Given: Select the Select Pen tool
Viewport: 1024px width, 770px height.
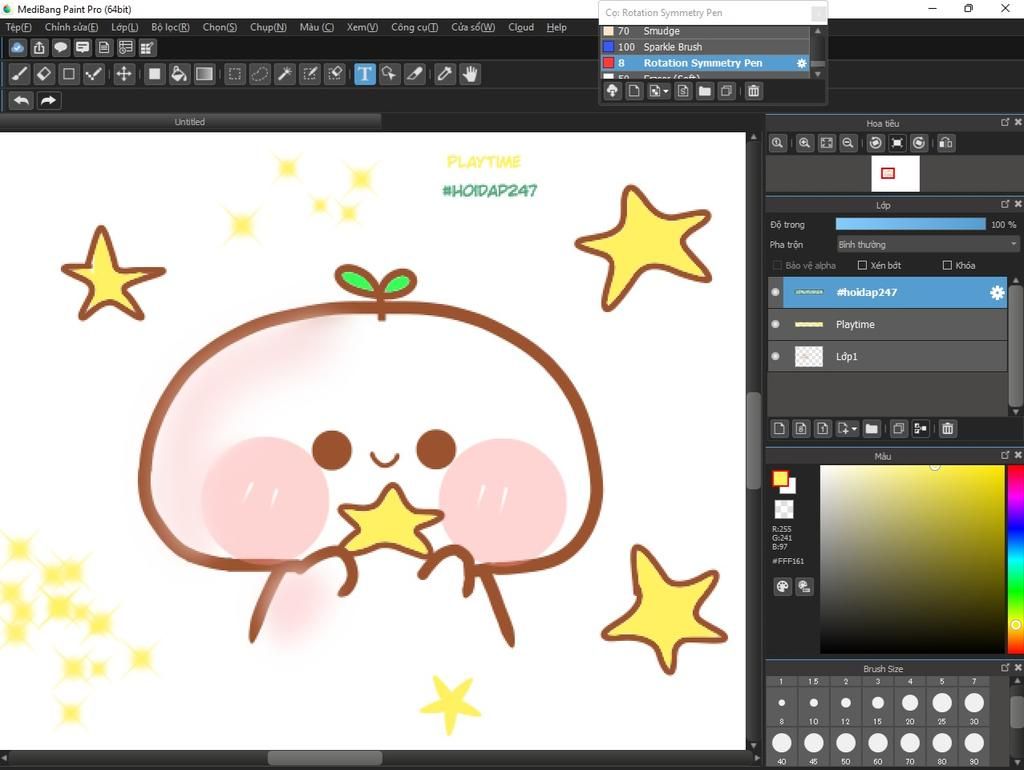Looking at the screenshot, I should [310, 74].
